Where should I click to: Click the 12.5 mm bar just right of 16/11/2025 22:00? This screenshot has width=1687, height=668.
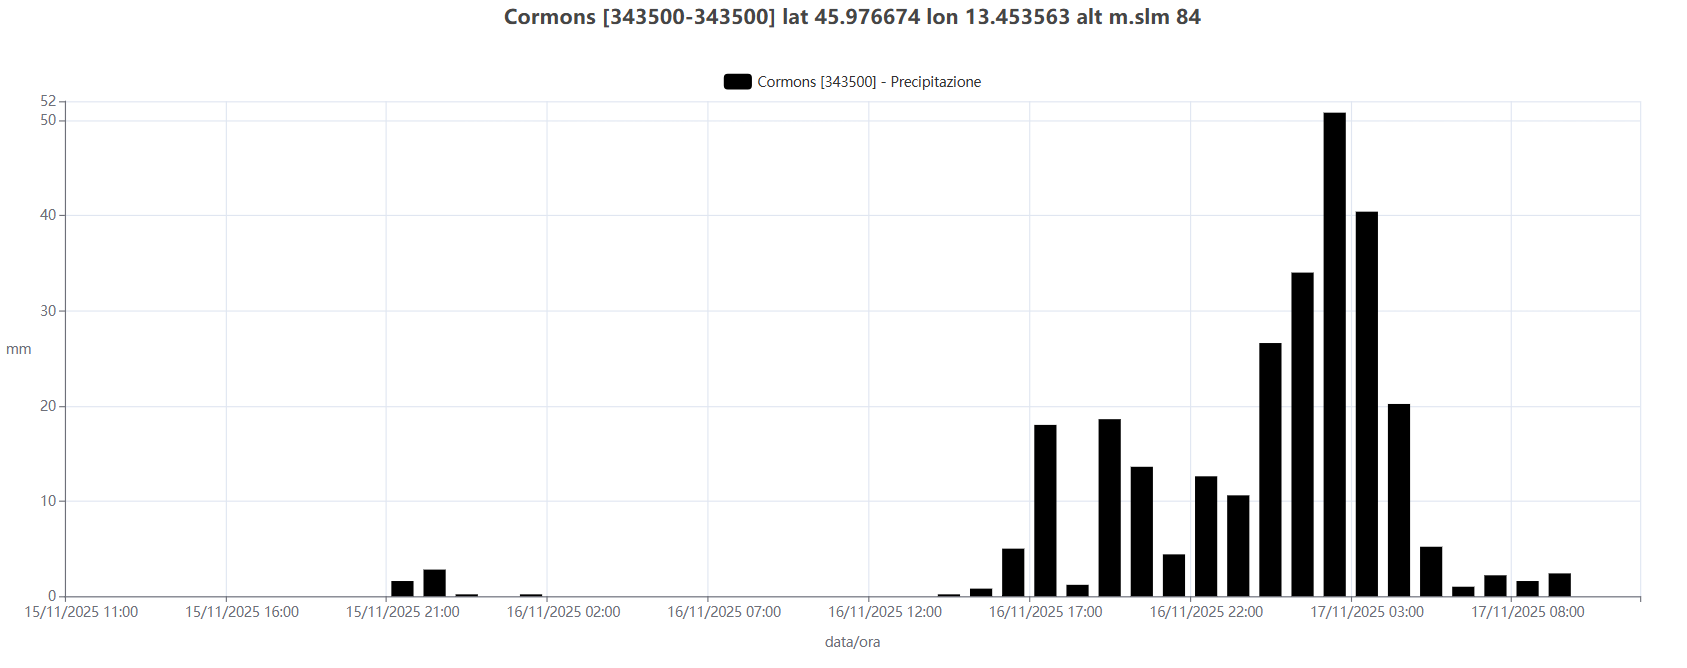tap(1206, 536)
